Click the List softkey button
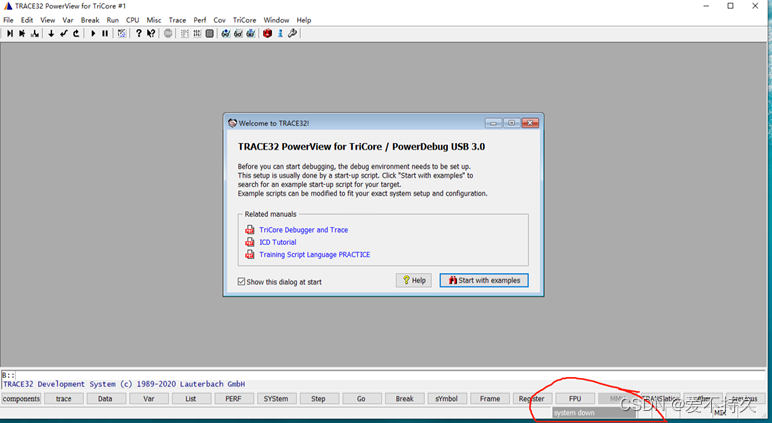 (191, 398)
